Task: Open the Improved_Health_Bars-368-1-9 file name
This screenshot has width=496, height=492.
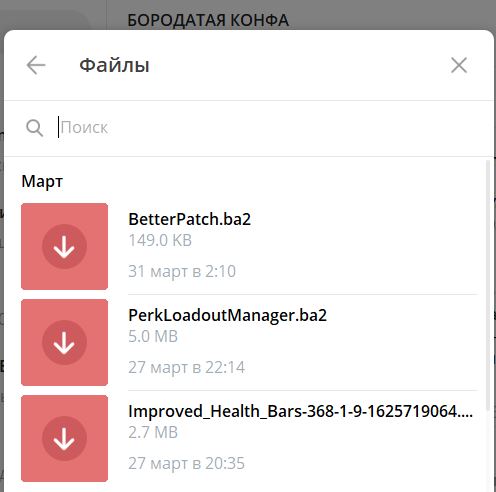Action: tap(300, 411)
